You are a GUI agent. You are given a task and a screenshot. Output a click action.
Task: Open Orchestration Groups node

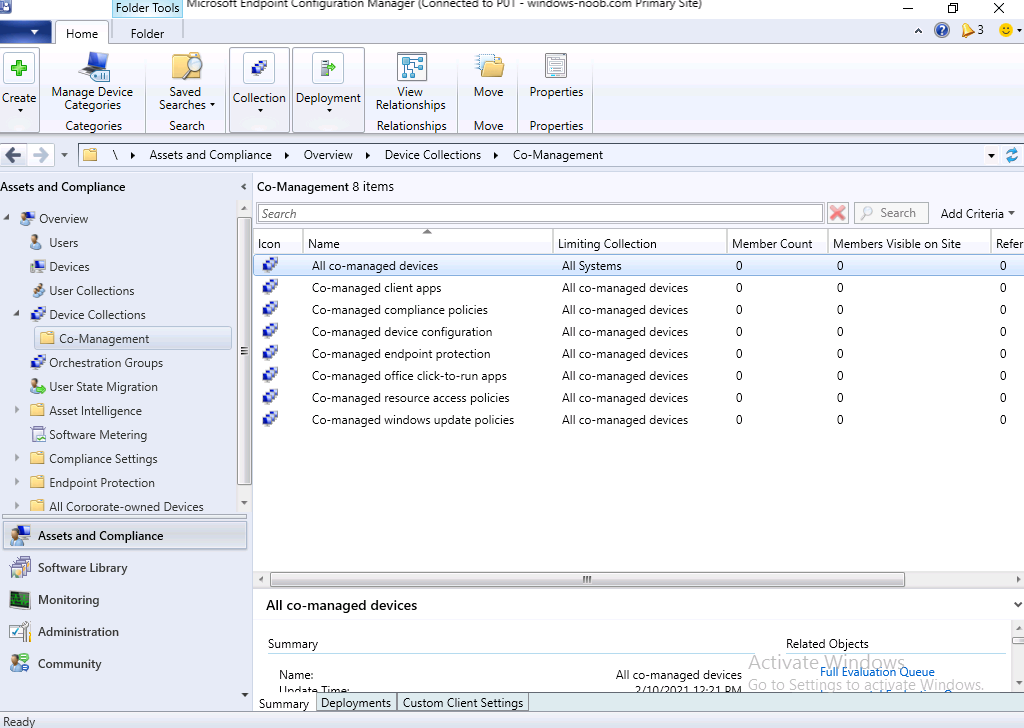pos(106,363)
